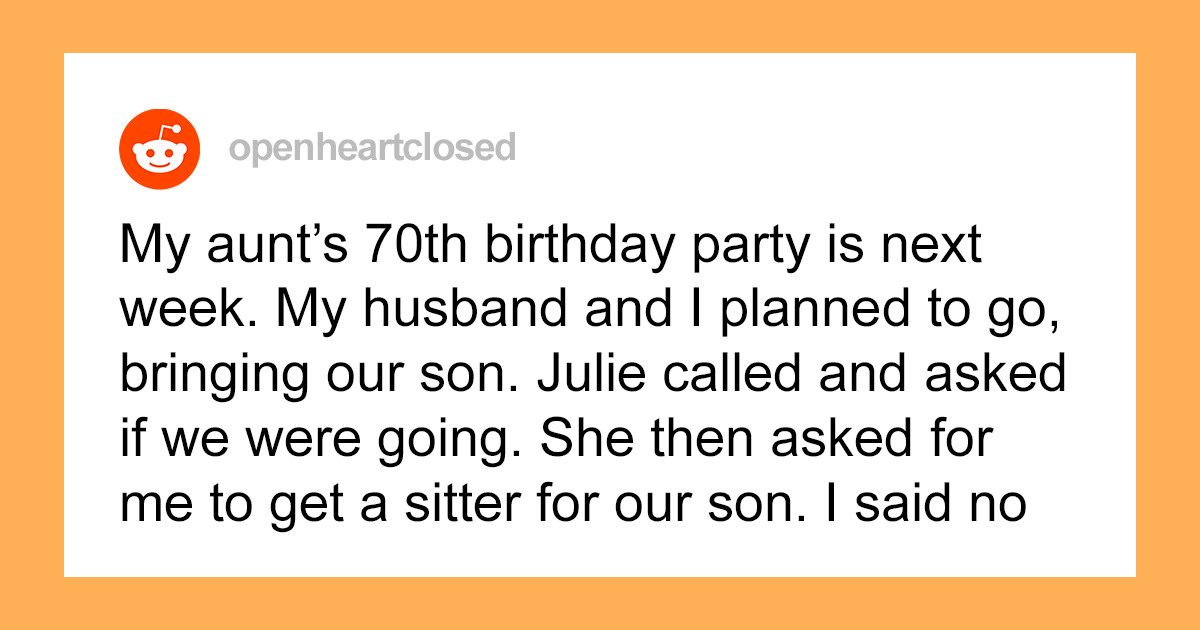Click the orange border below the card
1200x630 pixels.
click(600, 604)
